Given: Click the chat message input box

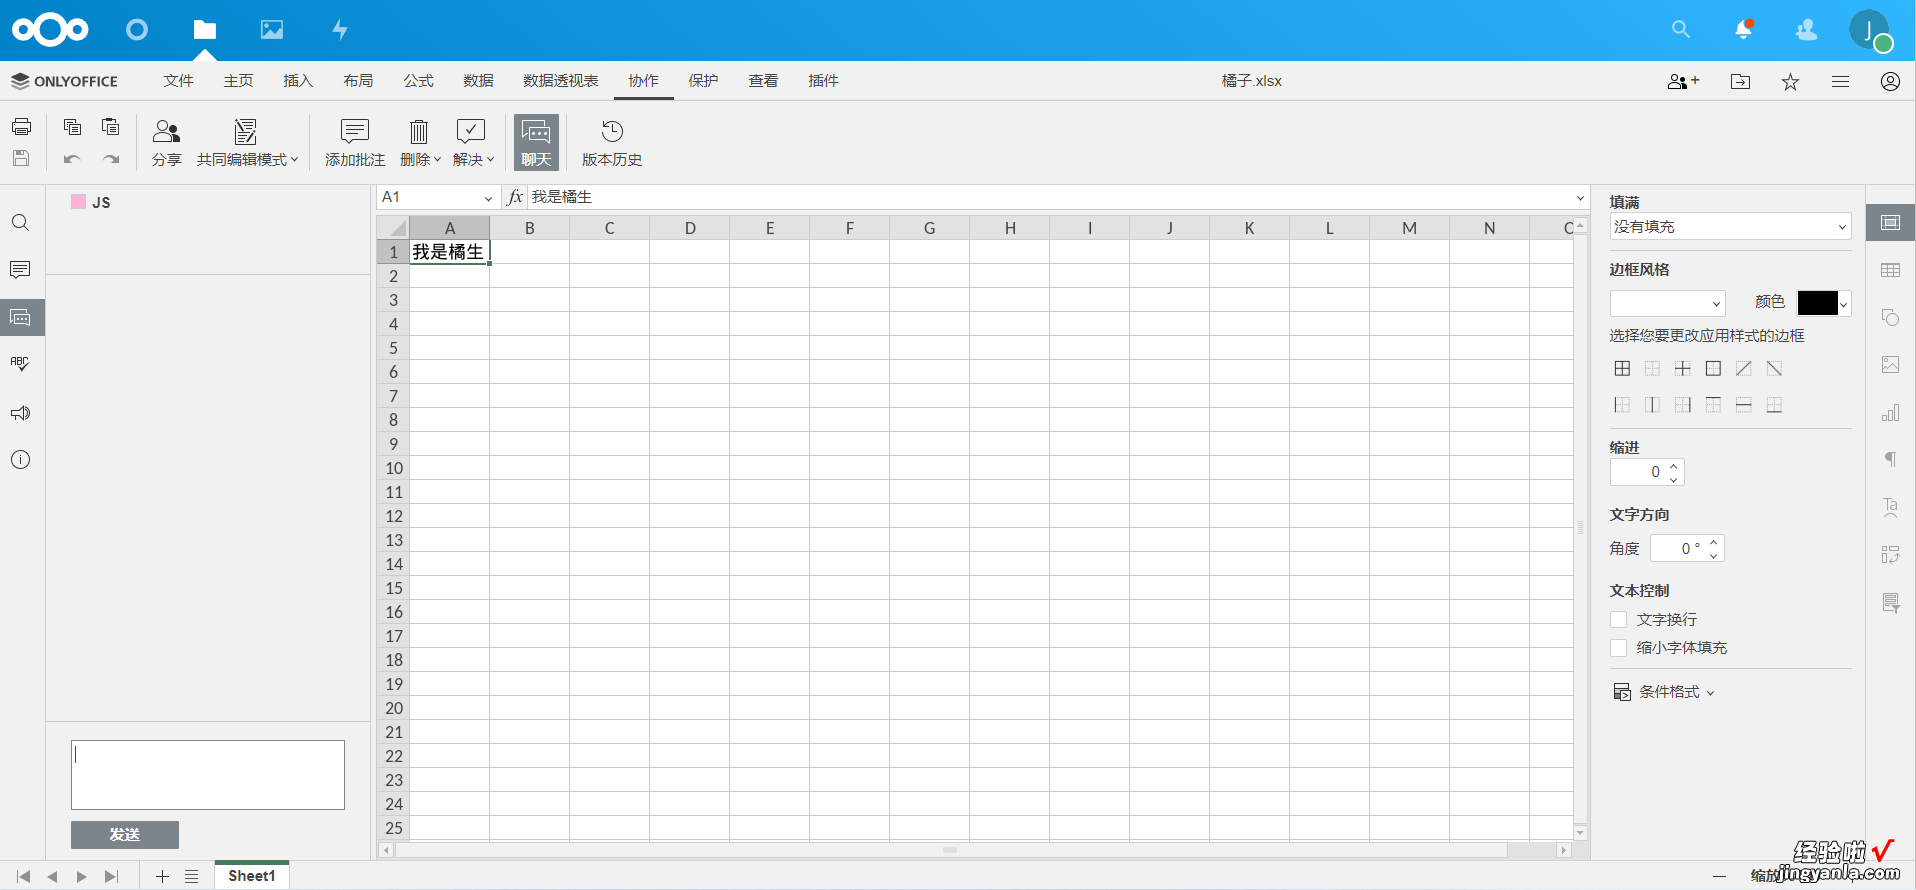Looking at the screenshot, I should (x=208, y=775).
